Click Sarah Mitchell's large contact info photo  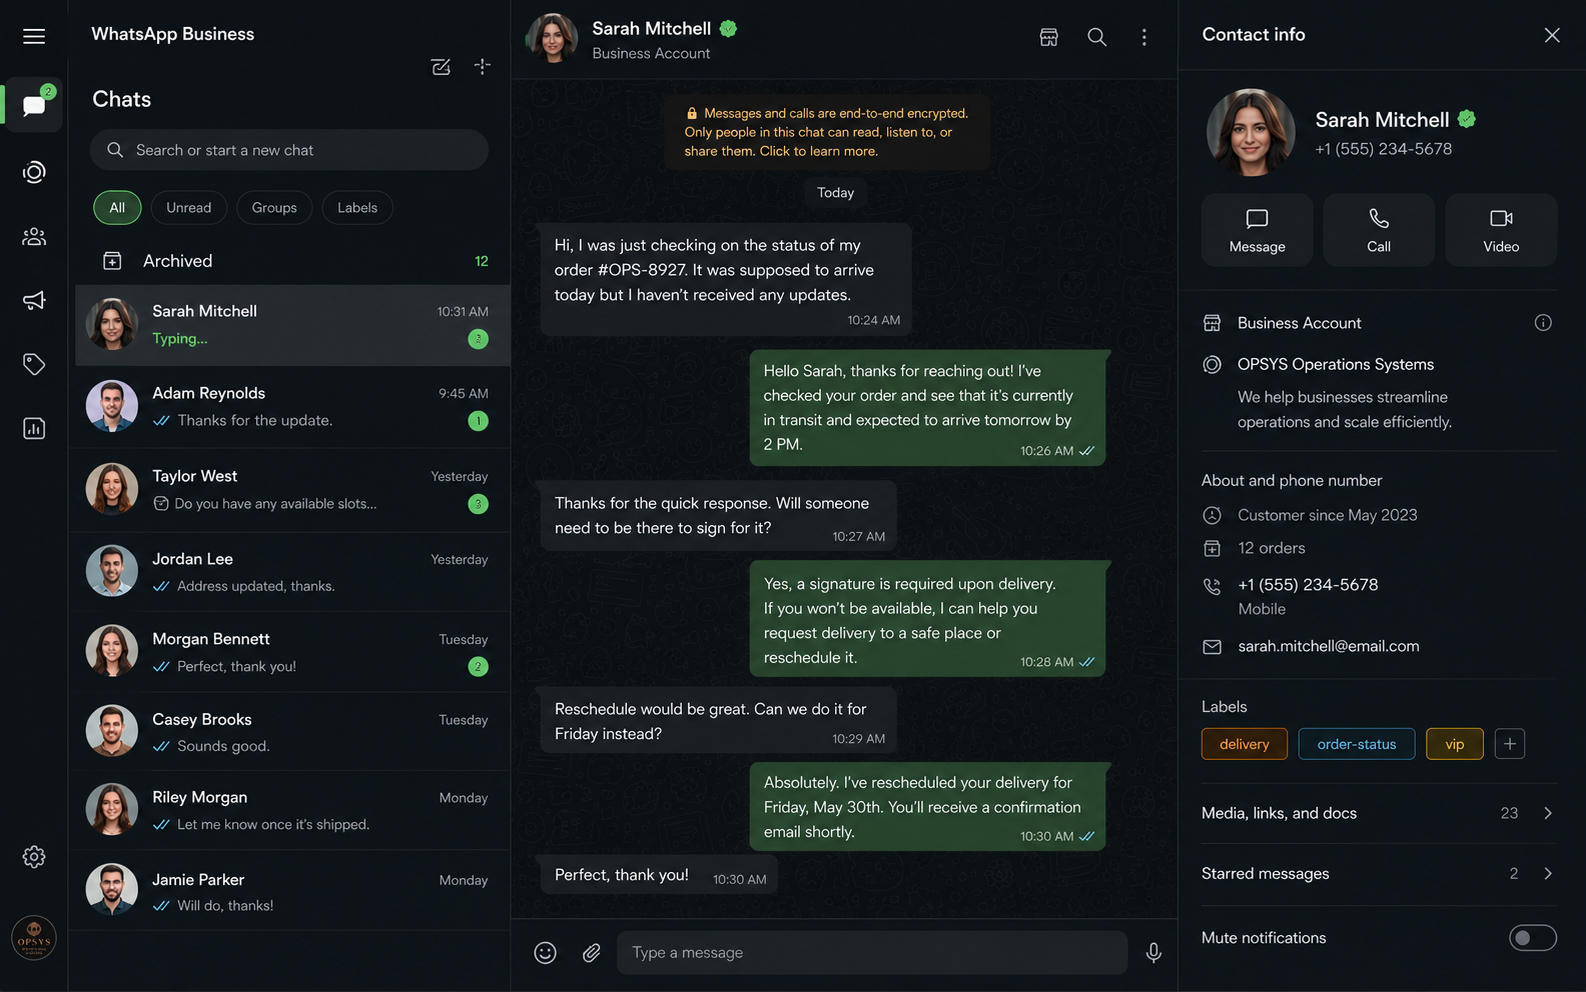[1251, 133]
